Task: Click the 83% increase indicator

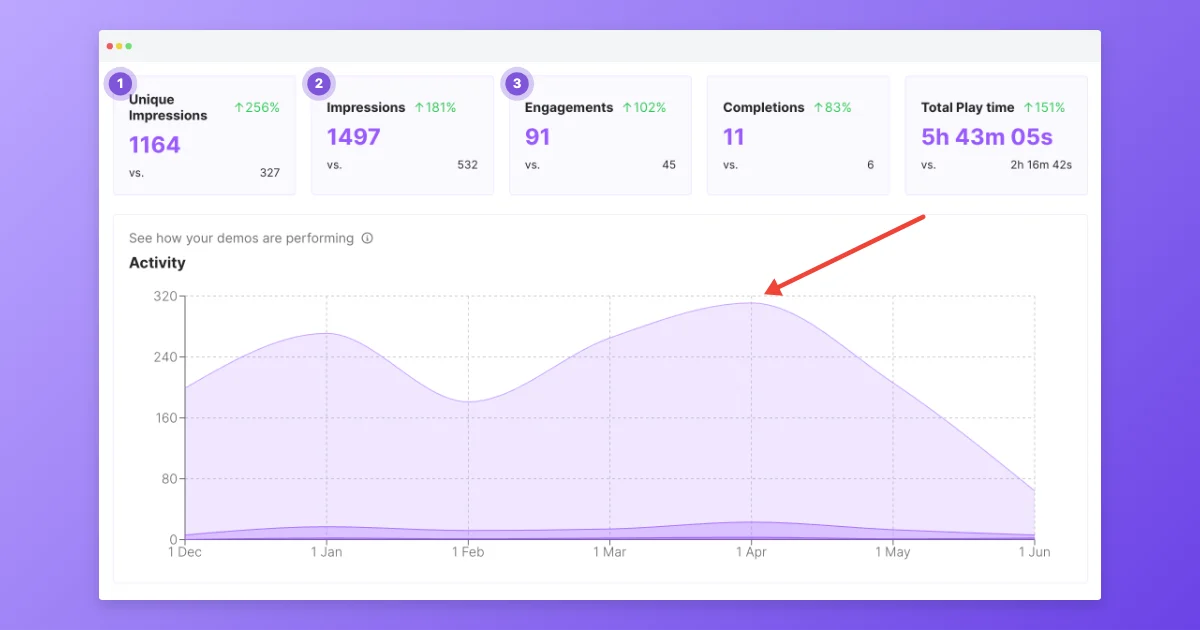Action: pos(832,107)
